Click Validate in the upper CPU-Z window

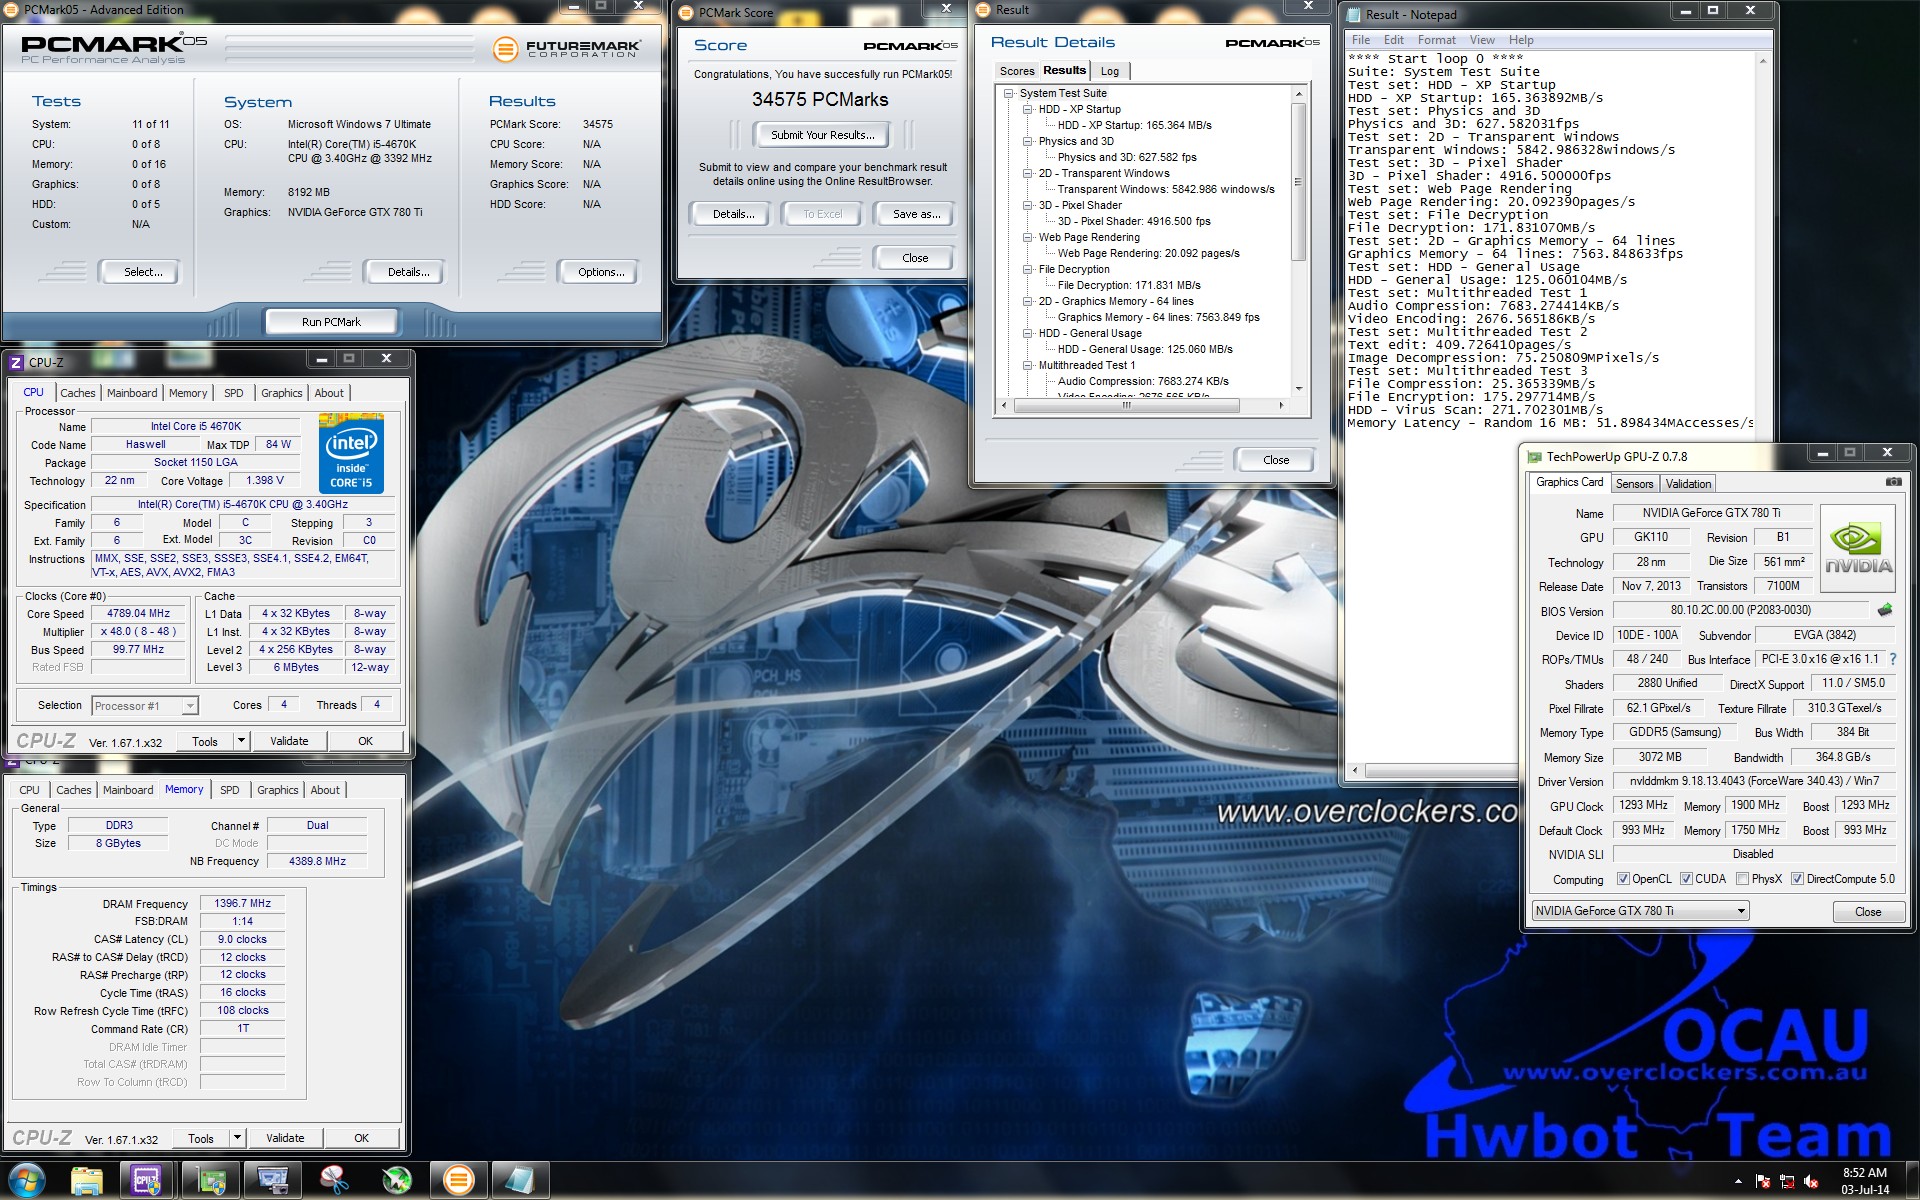[x=289, y=741]
